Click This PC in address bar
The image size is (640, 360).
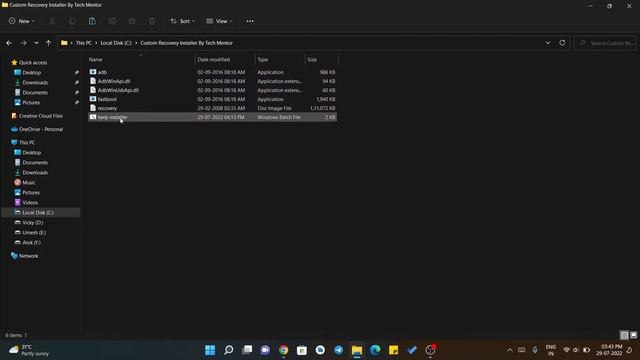(84, 43)
